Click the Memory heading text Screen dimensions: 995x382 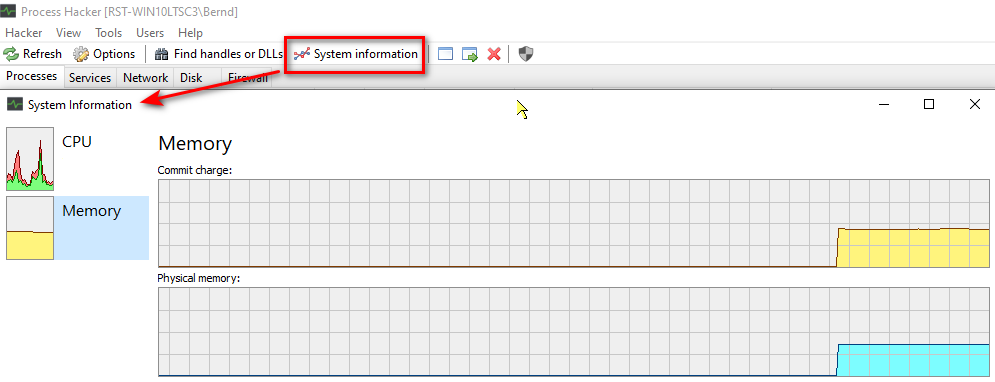[x=195, y=143]
